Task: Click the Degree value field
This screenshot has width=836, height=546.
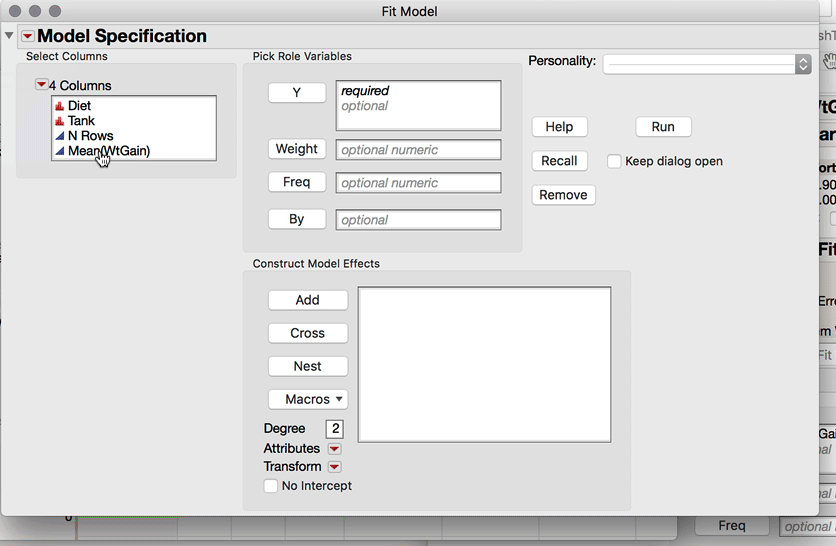Action: point(335,429)
